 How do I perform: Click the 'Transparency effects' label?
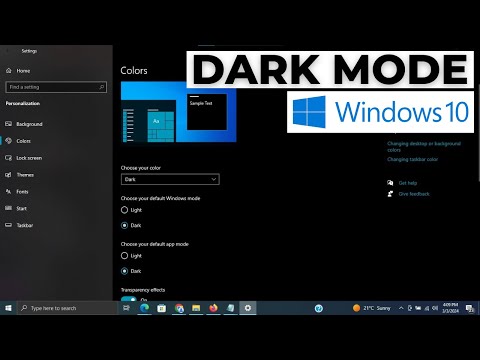pyautogui.click(x=143, y=290)
